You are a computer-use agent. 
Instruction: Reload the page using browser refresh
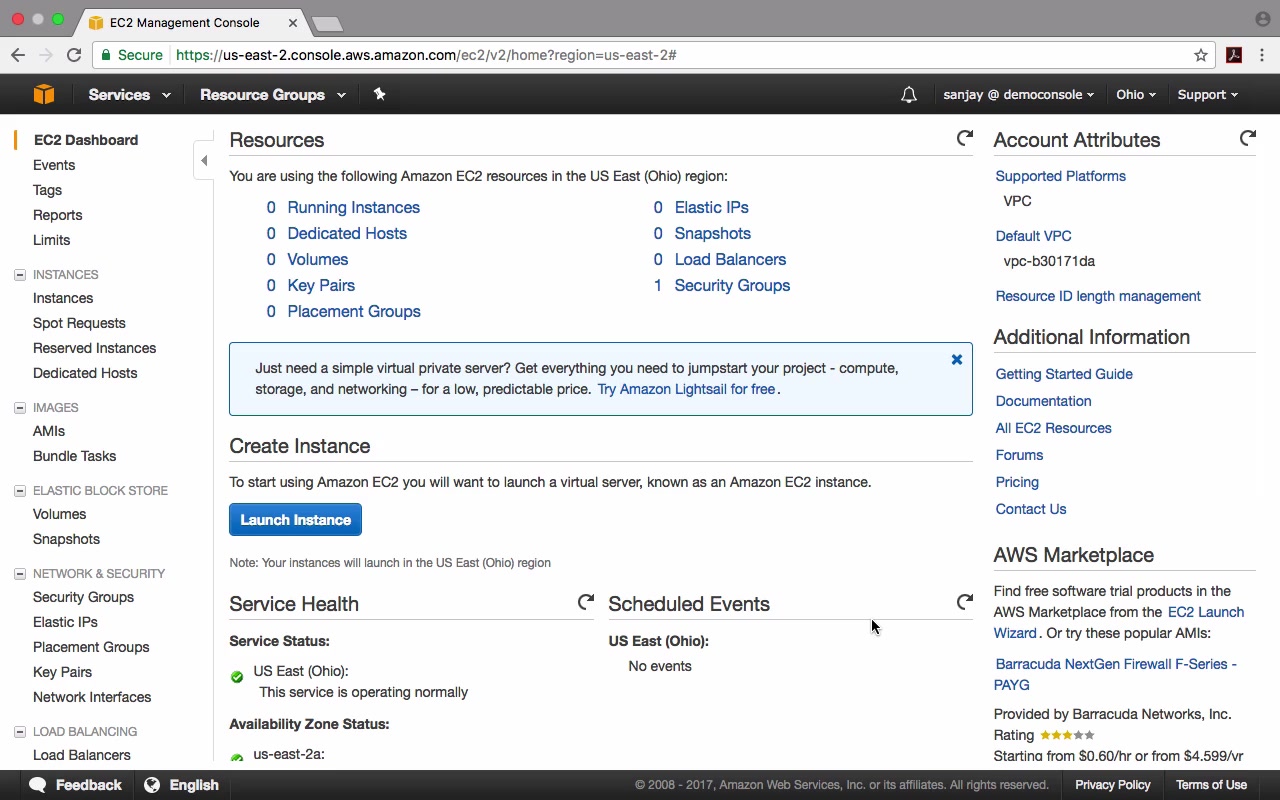[x=74, y=55]
